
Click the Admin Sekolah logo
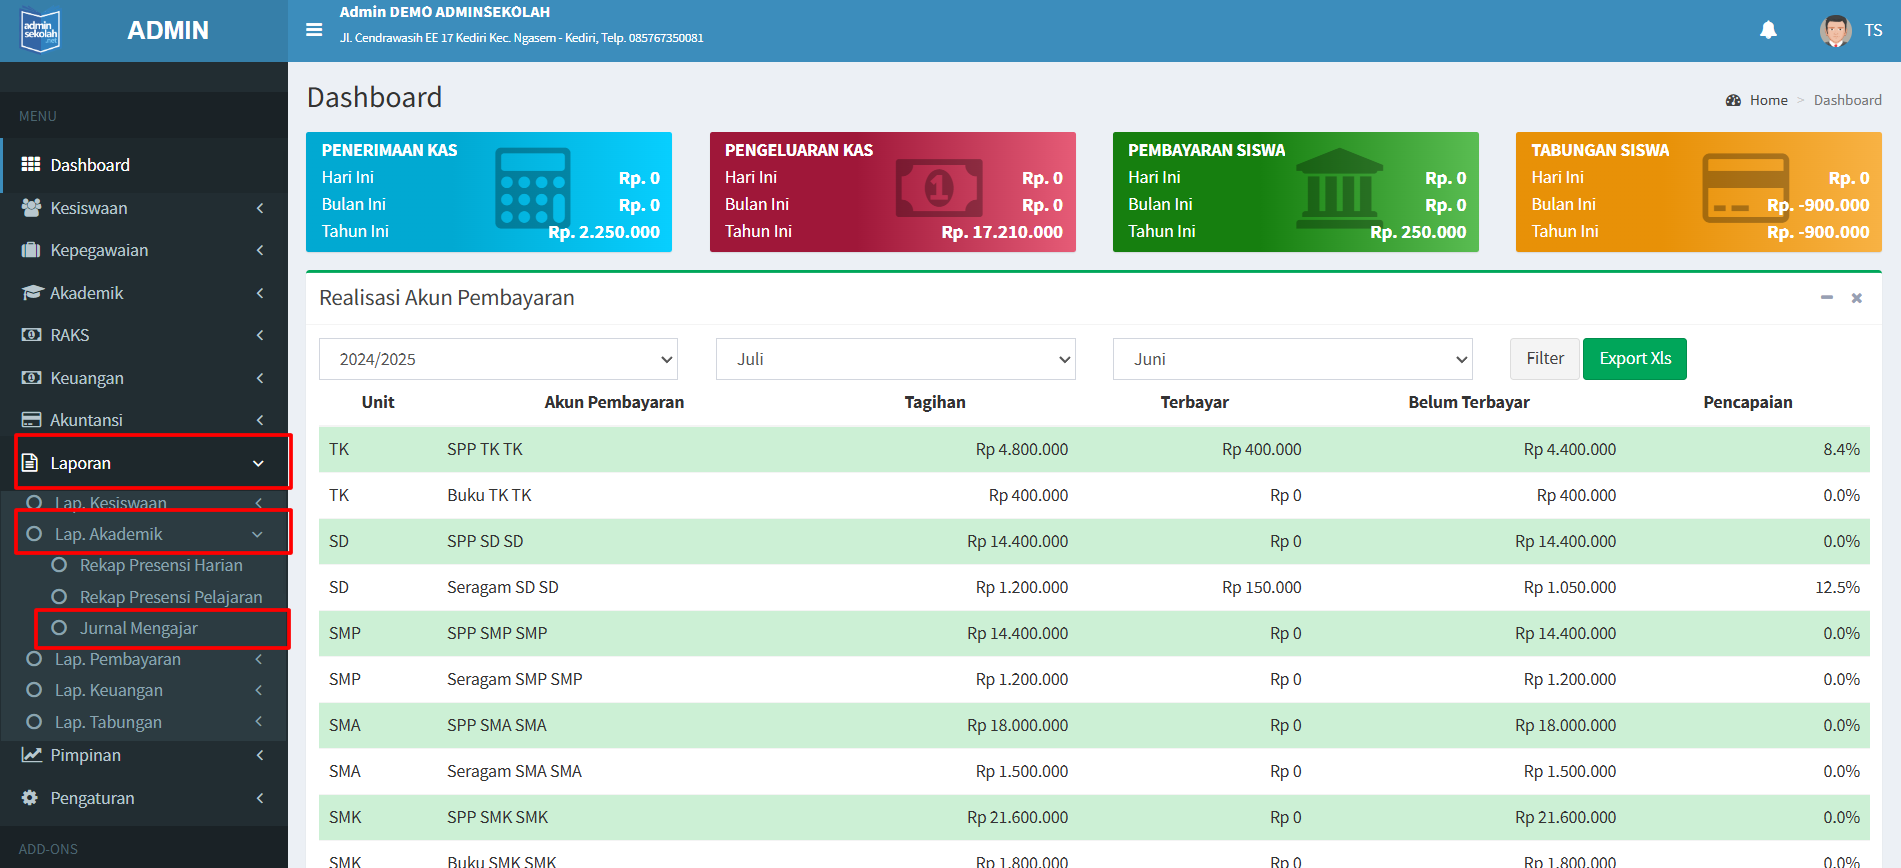[x=41, y=31]
